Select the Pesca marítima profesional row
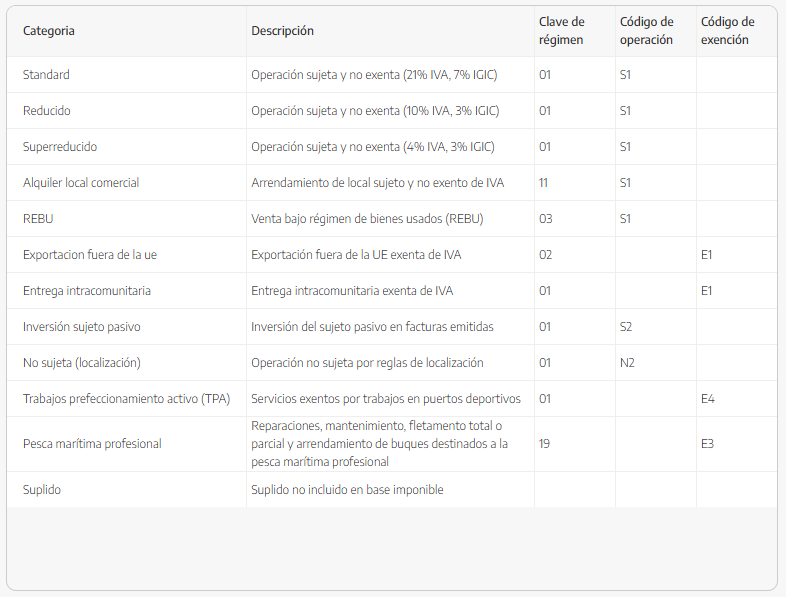 coord(92,444)
